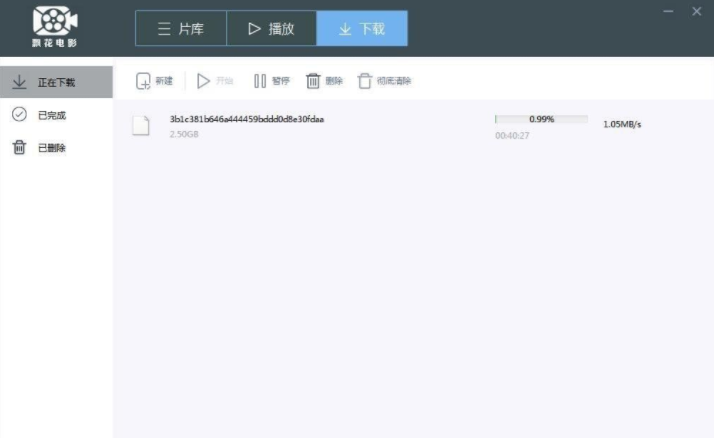
Task: Switch to the 播放 playback tab
Action: pos(271,29)
